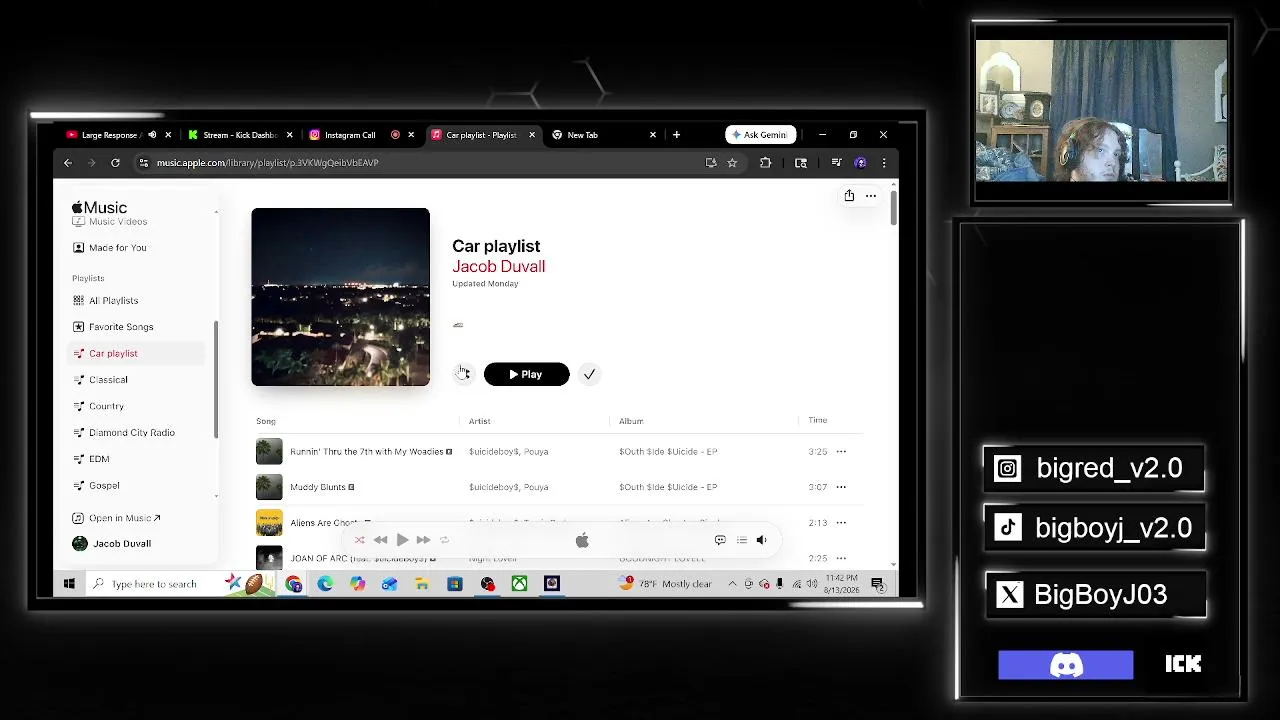Click the Muddy Blunts album artwork thumbnail
Screen dimensions: 1280x720
pos(269,487)
